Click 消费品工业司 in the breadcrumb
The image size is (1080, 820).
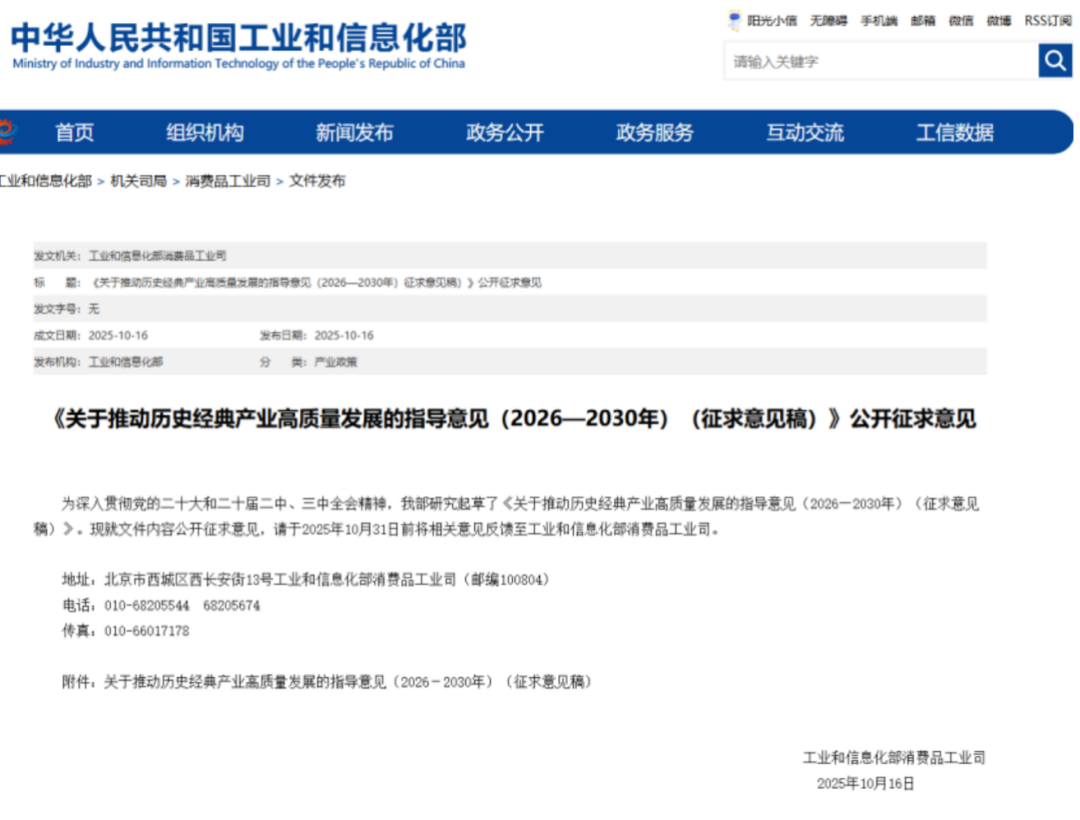[x=228, y=181]
